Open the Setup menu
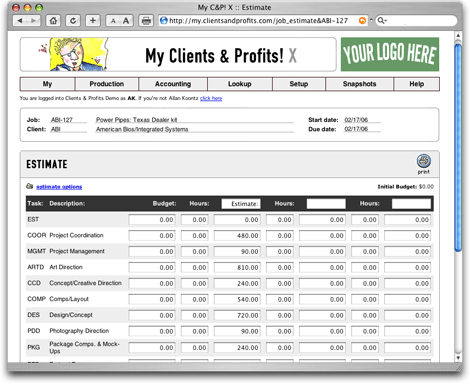The width and height of the screenshot is (470, 384). pyautogui.click(x=299, y=84)
